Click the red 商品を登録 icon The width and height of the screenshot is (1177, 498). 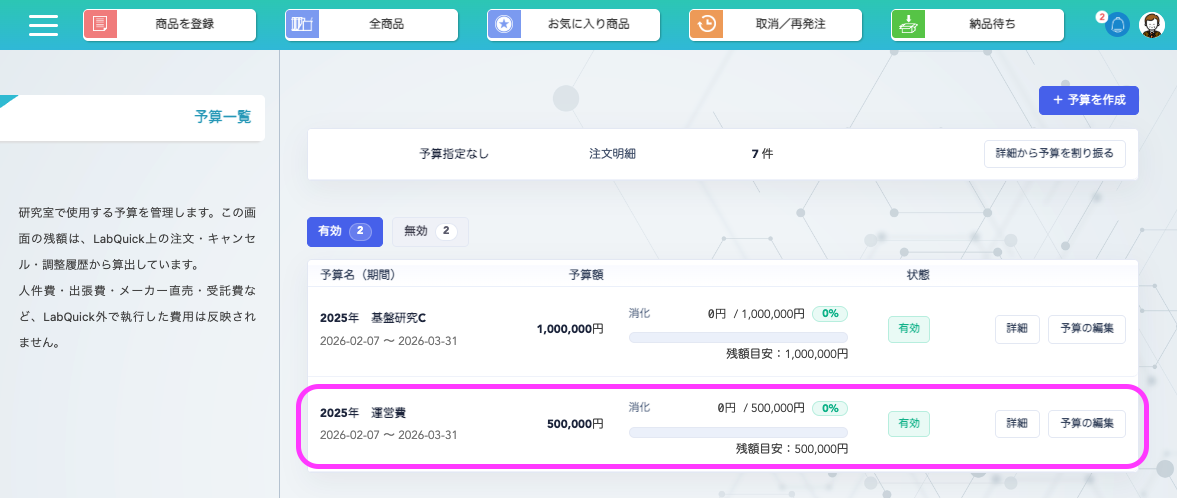click(100, 25)
